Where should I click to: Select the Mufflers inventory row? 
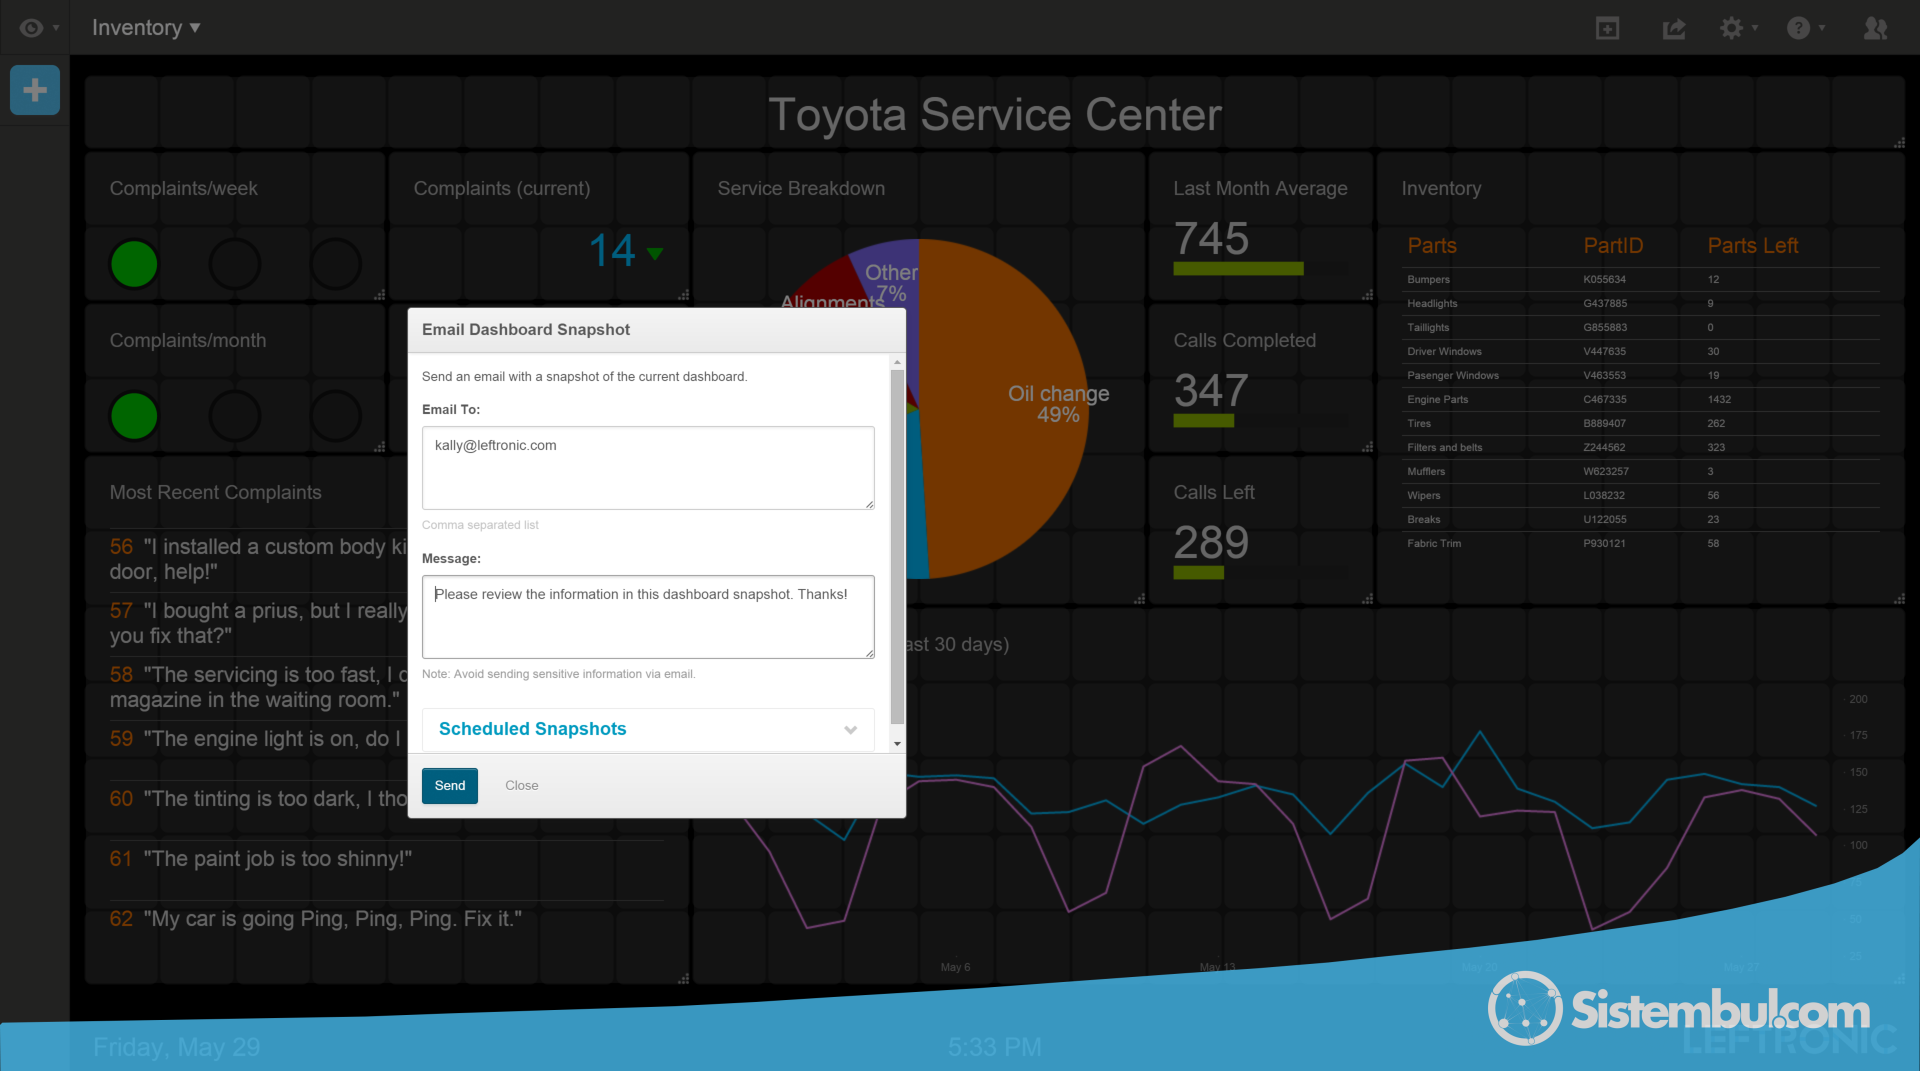(x=1641, y=472)
